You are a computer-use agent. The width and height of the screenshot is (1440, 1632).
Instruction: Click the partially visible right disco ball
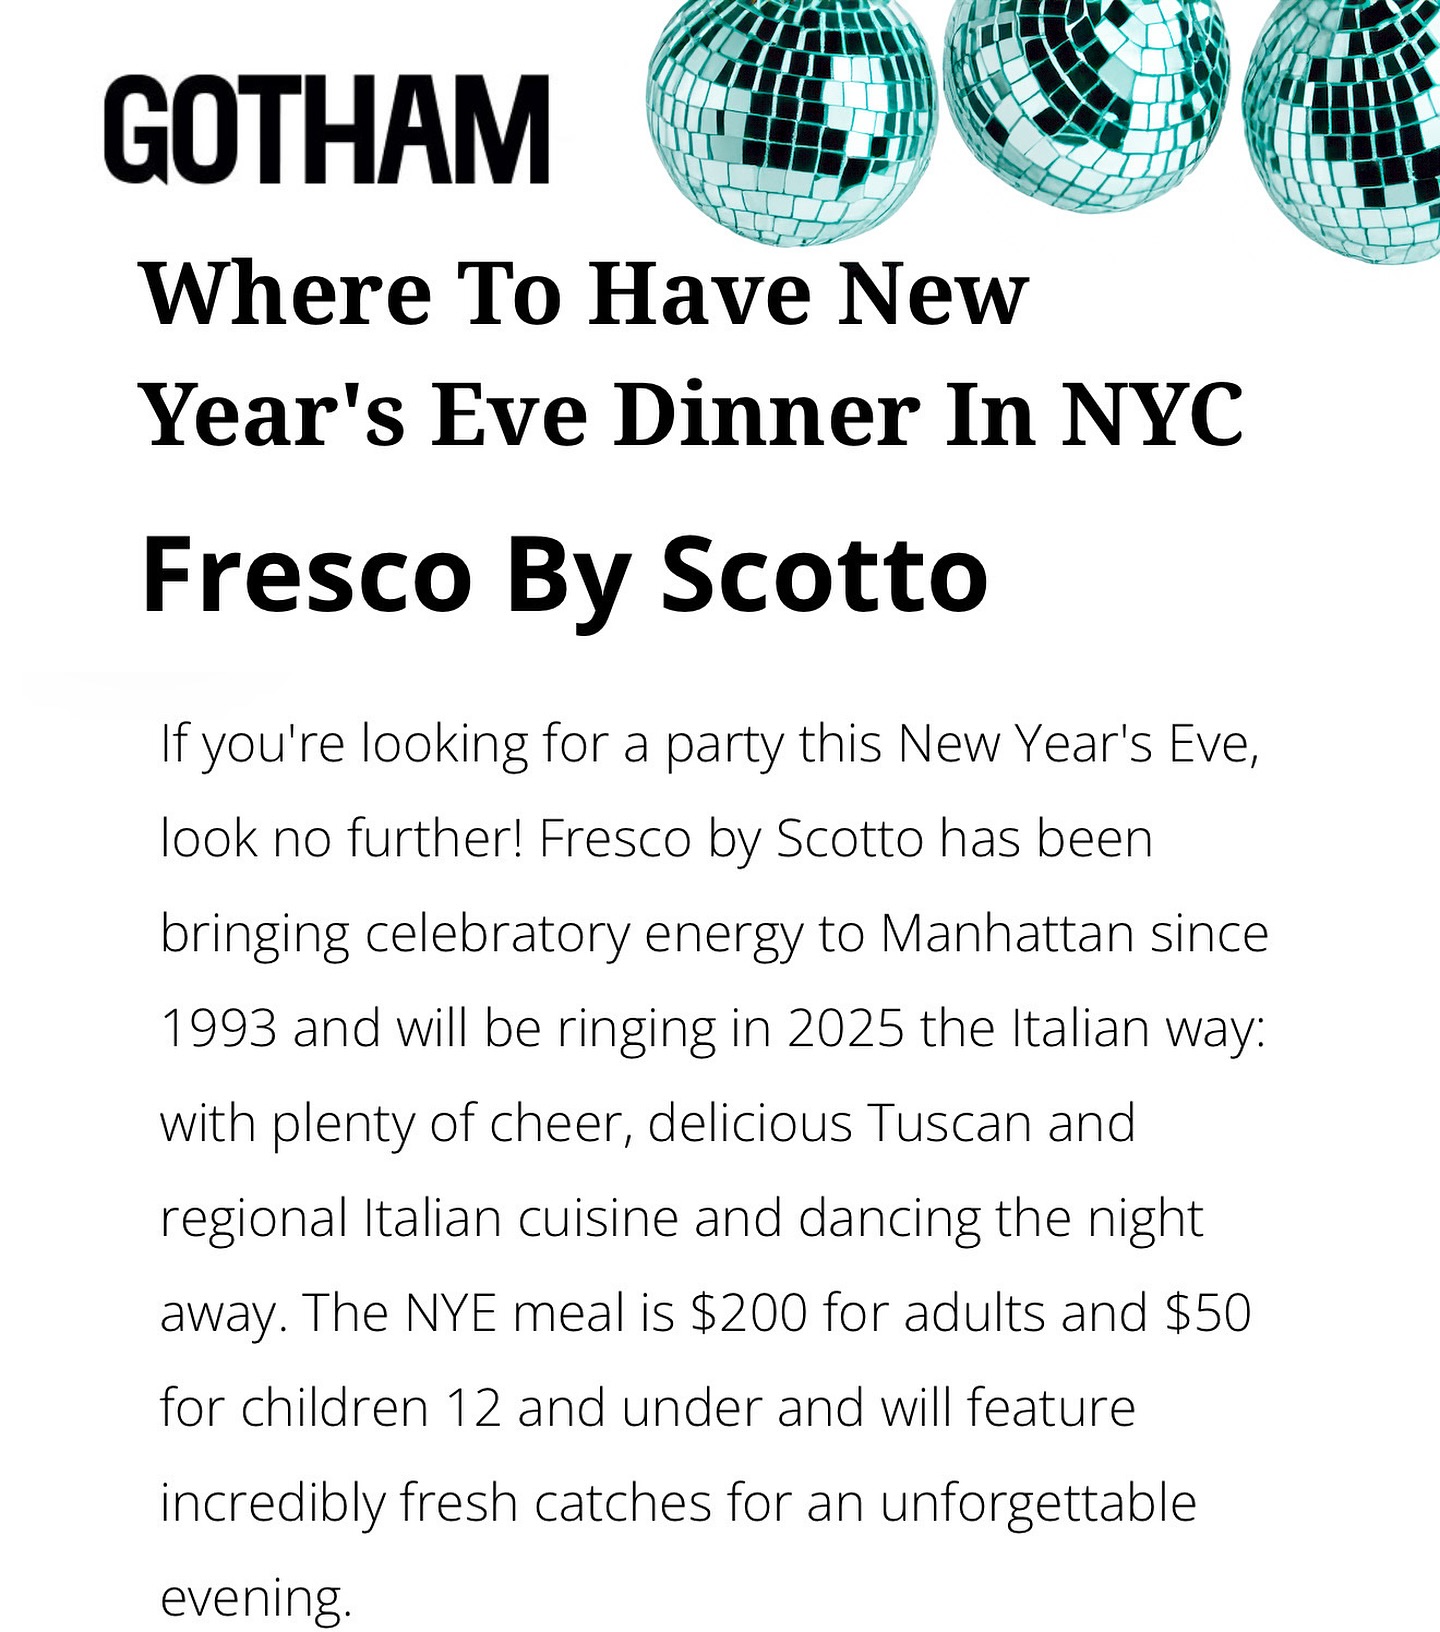pos(1340,130)
